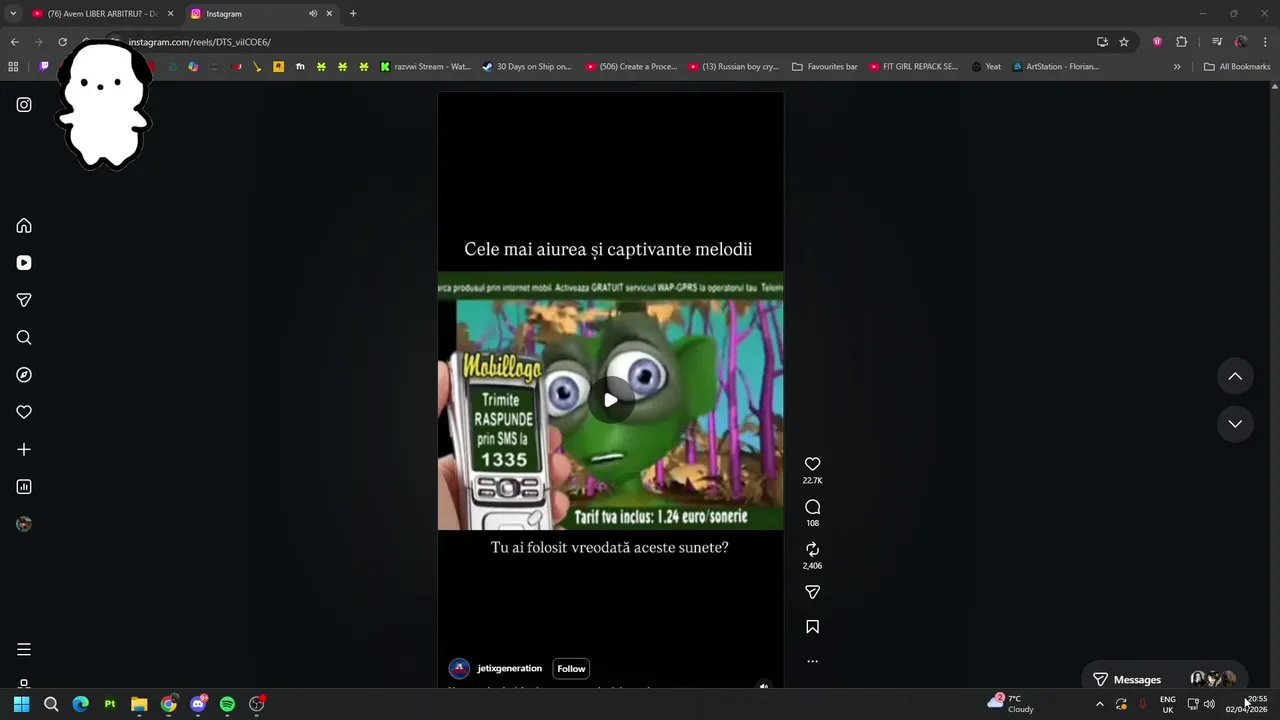Open jetixgeneration profile link
The image size is (1280, 720).
coord(510,669)
